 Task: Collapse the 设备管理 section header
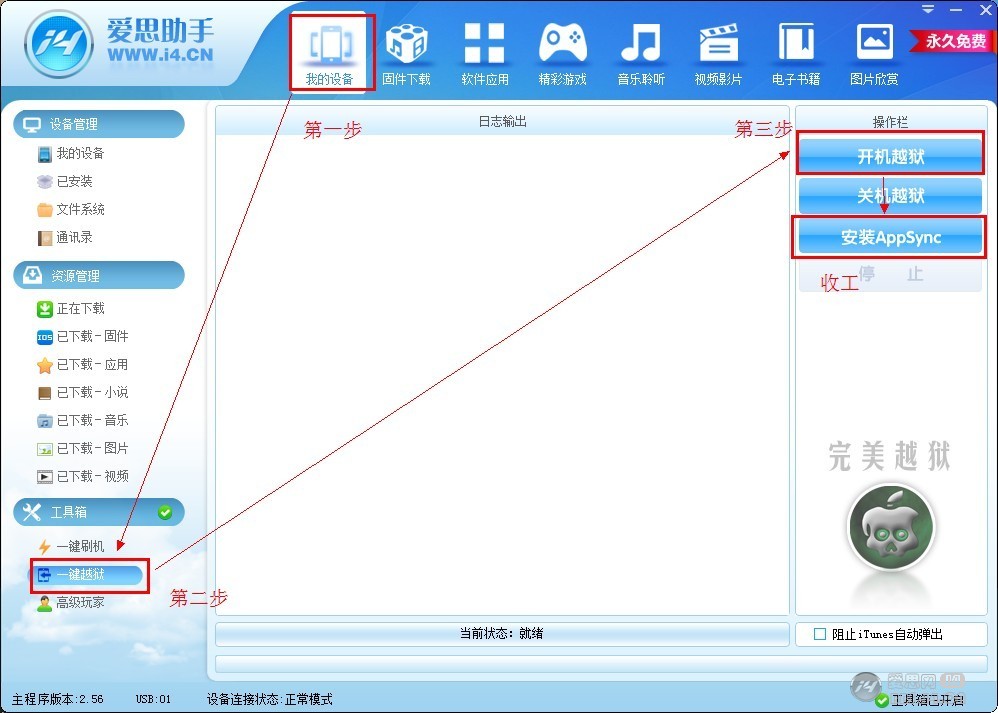coord(99,124)
